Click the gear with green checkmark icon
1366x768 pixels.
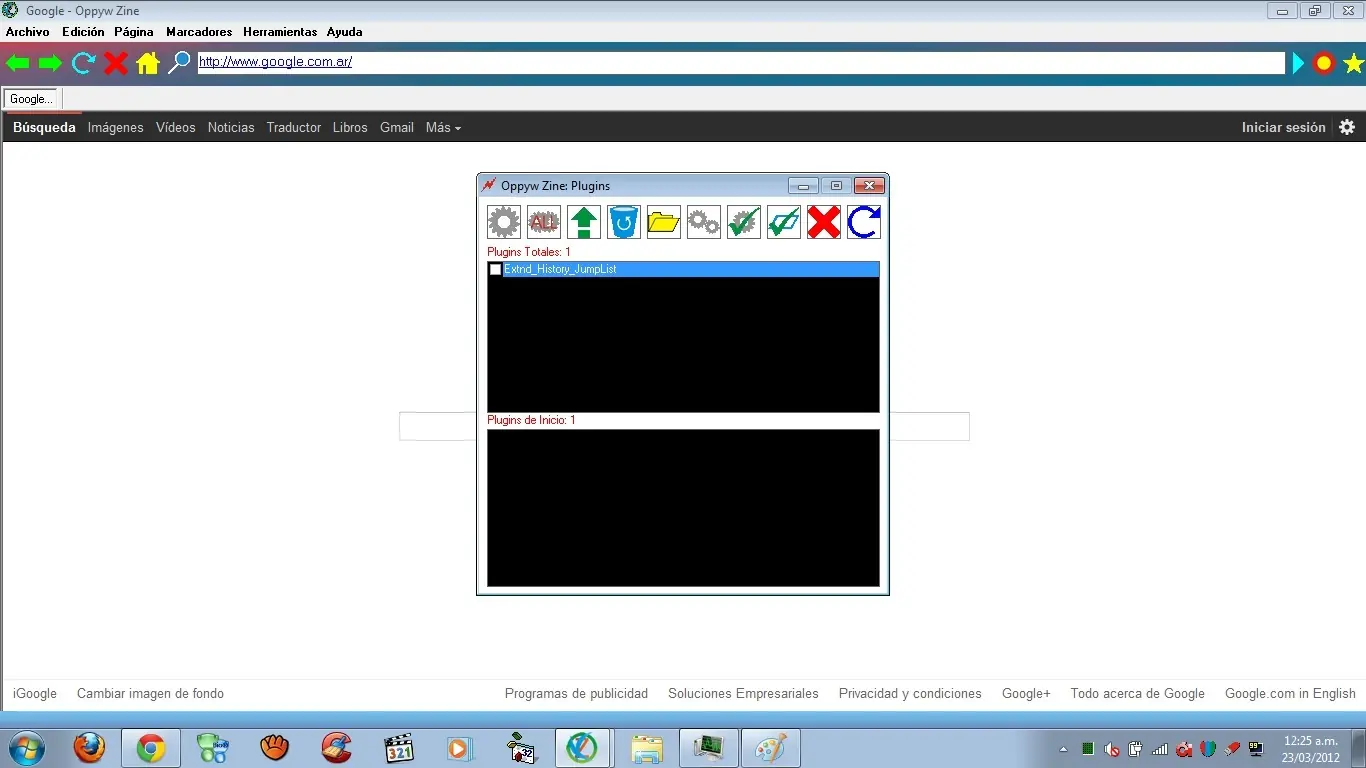(x=744, y=222)
